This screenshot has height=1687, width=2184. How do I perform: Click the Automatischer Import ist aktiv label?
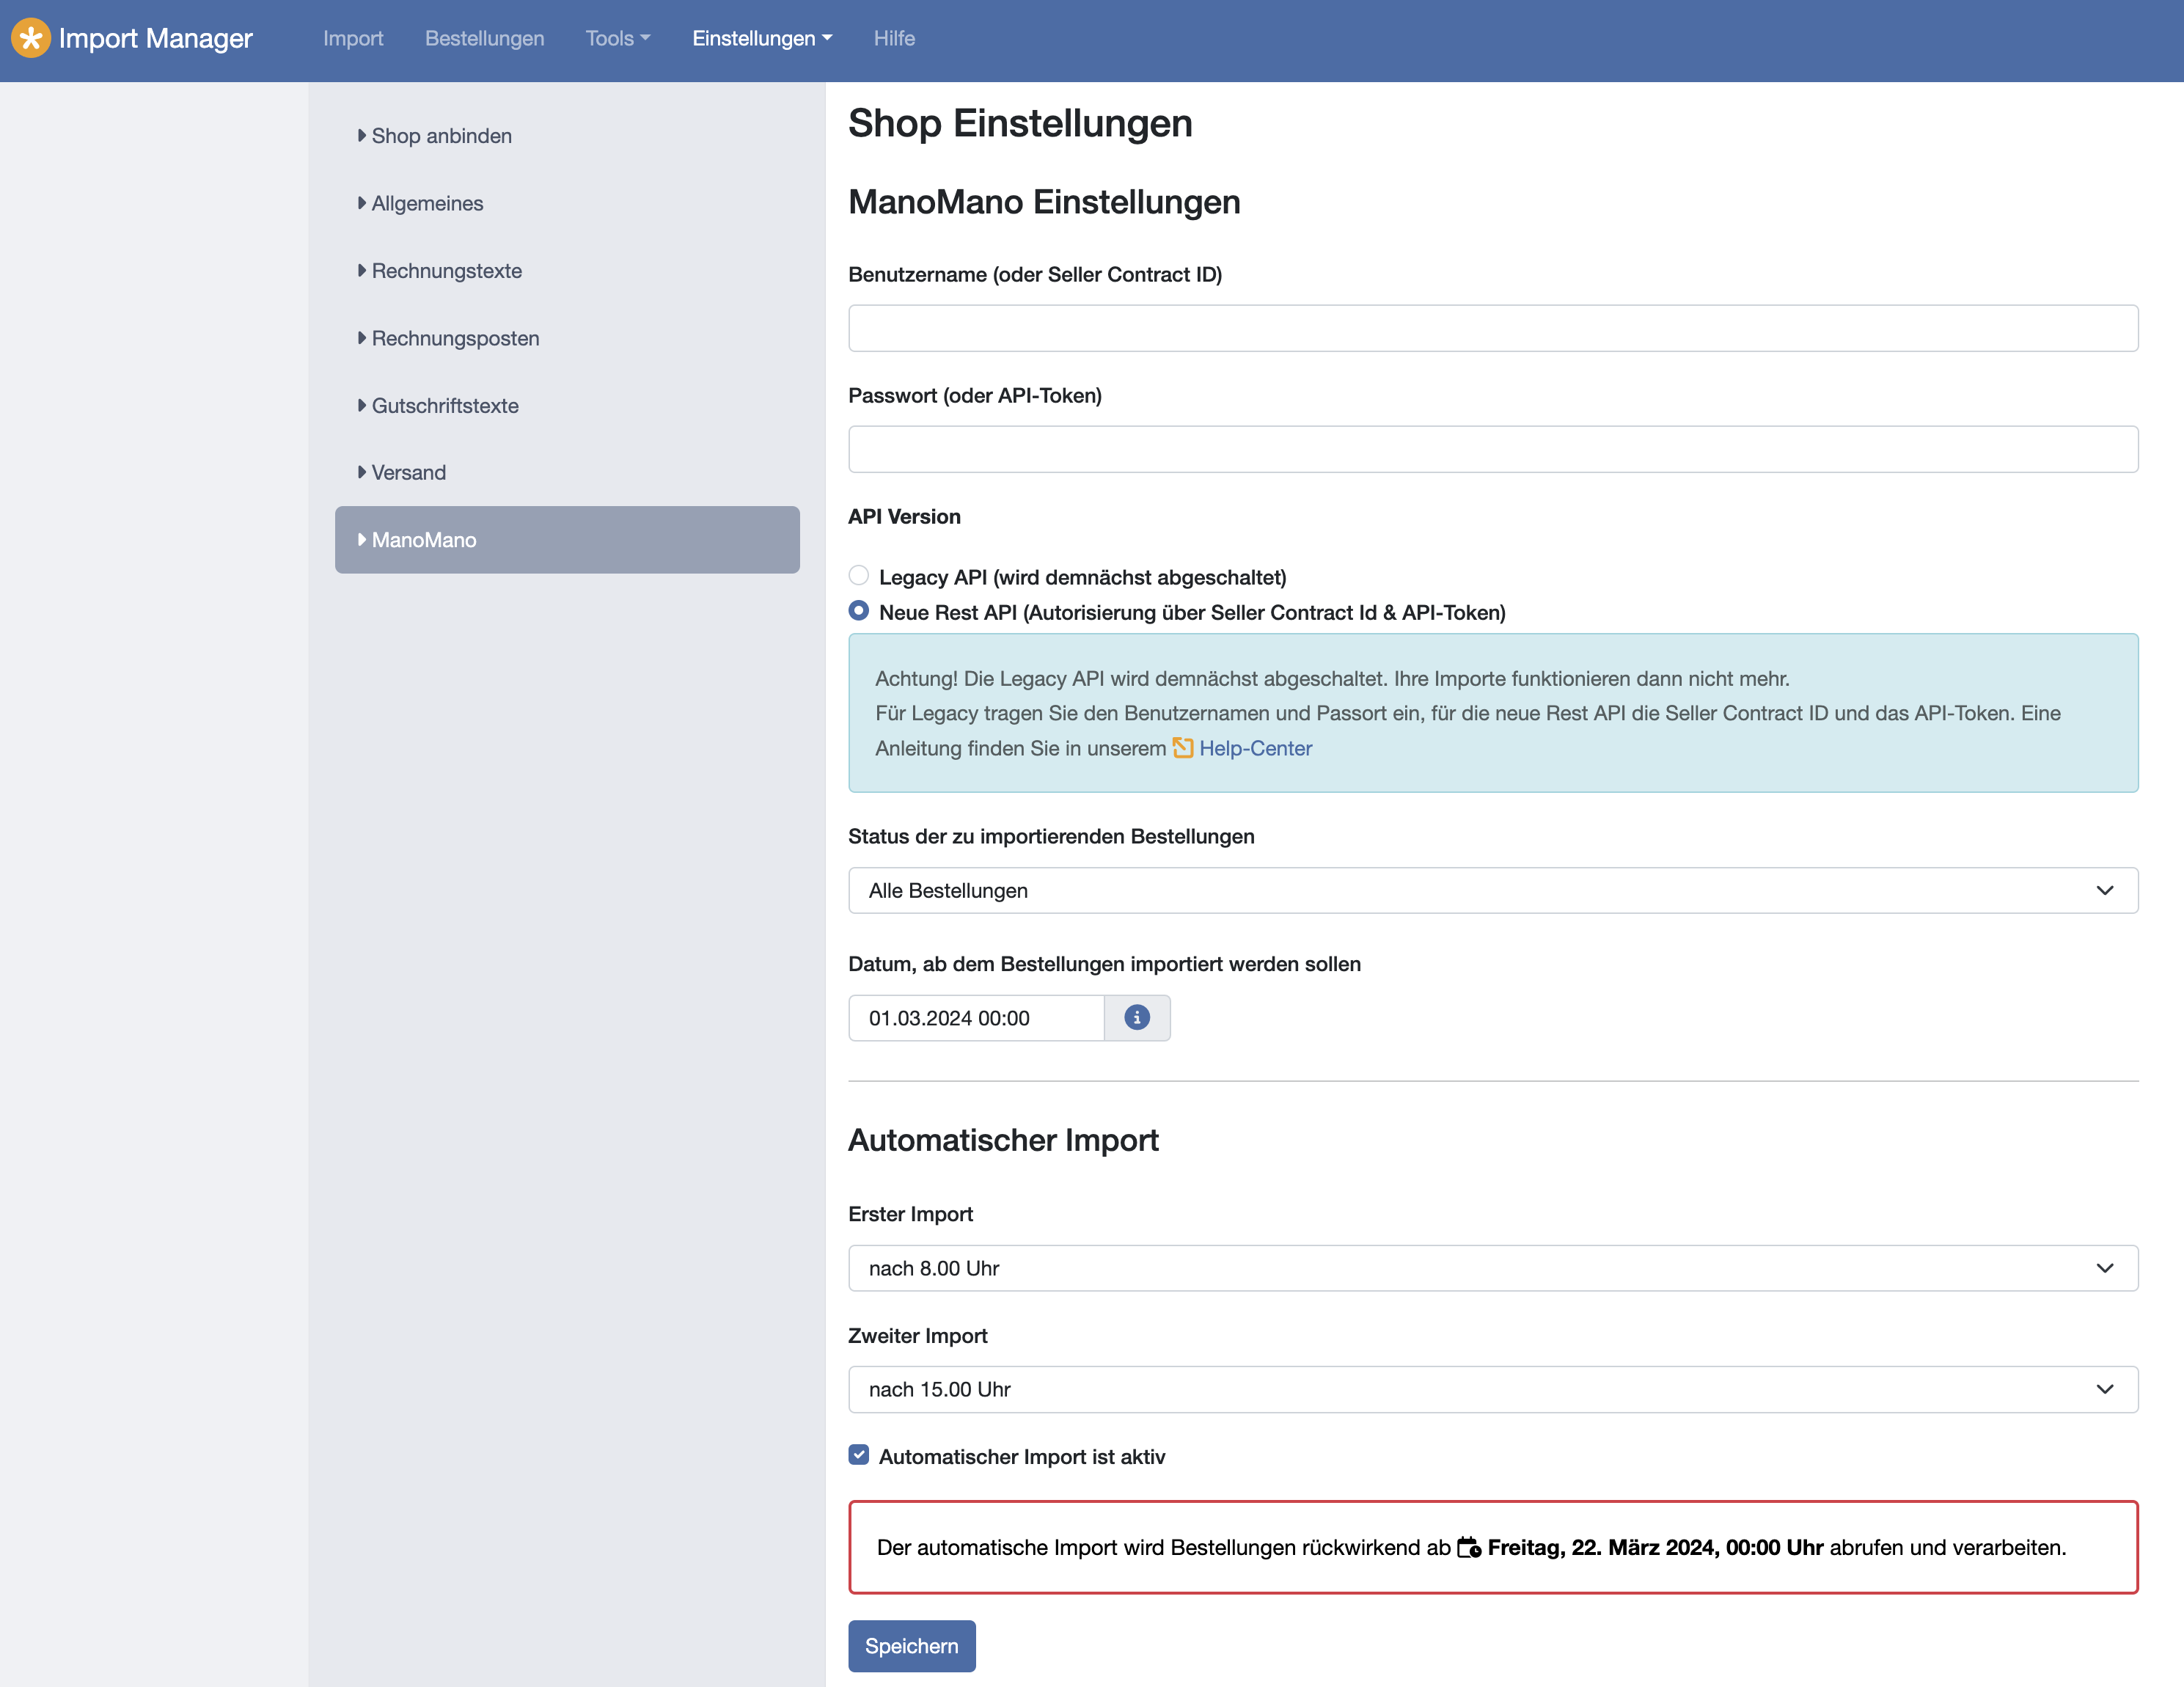pyautogui.click(x=1022, y=1457)
